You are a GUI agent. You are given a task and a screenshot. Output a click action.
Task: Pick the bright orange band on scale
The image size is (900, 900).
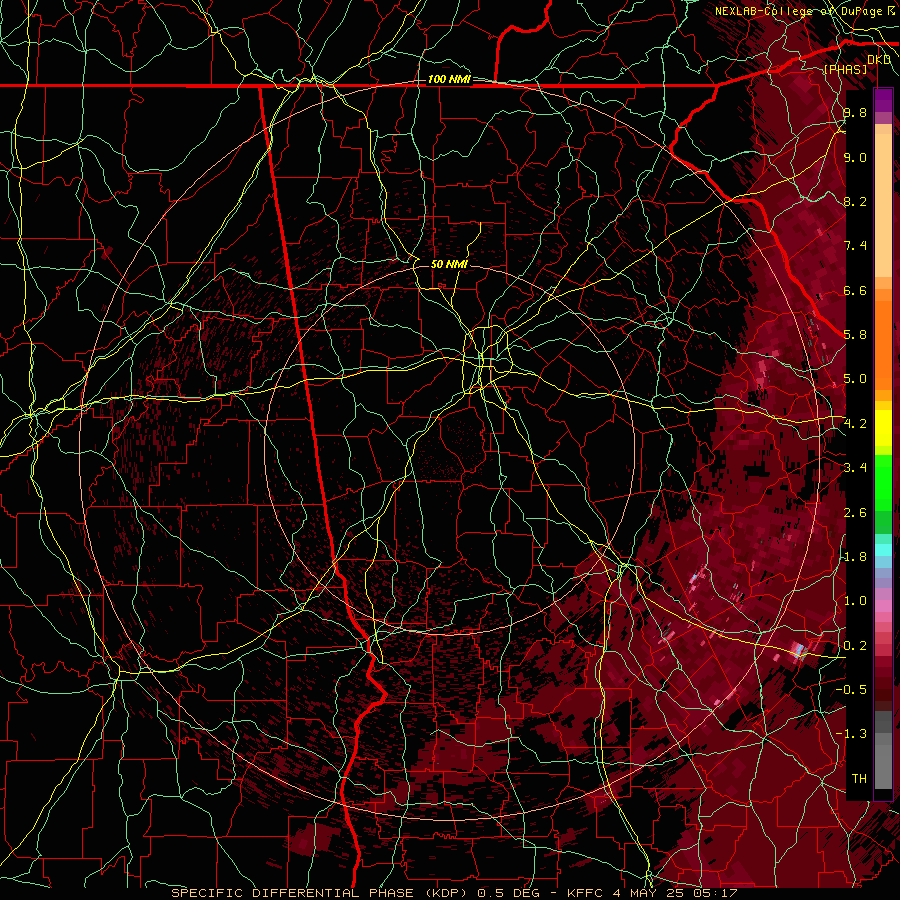[883, 344]
